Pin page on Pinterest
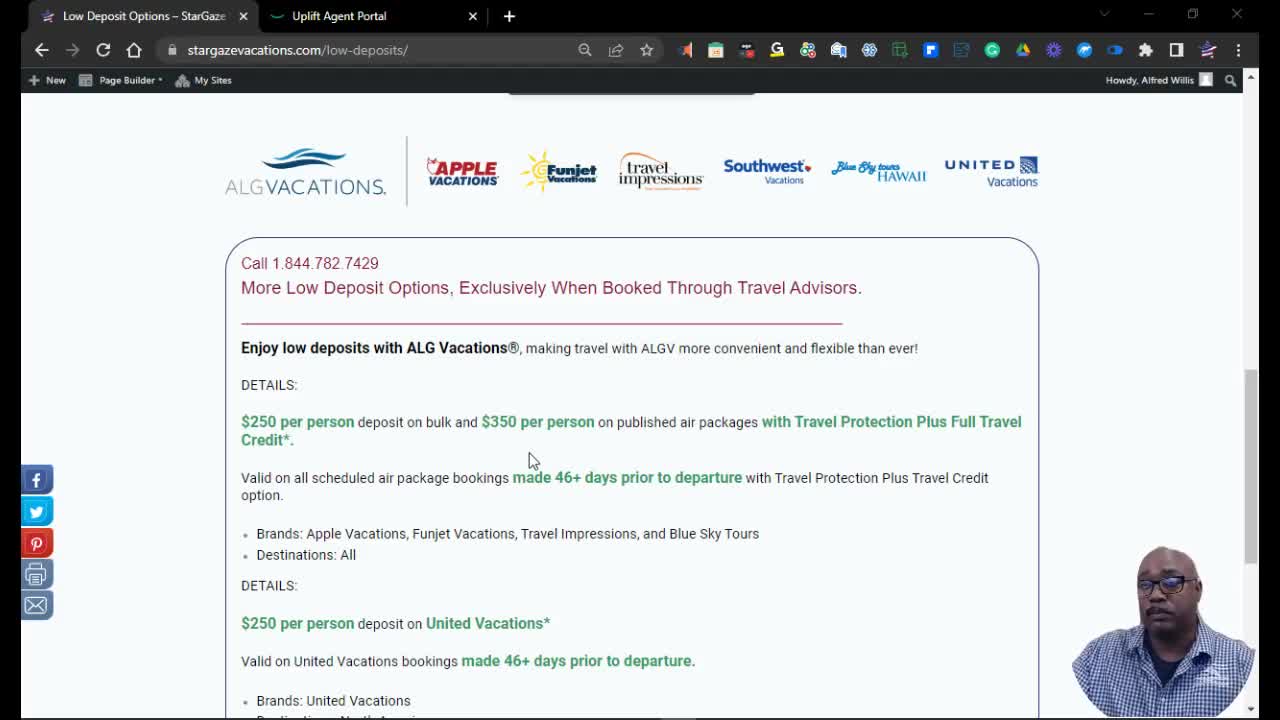This screenshot has width=1280, height=720. 36,543
